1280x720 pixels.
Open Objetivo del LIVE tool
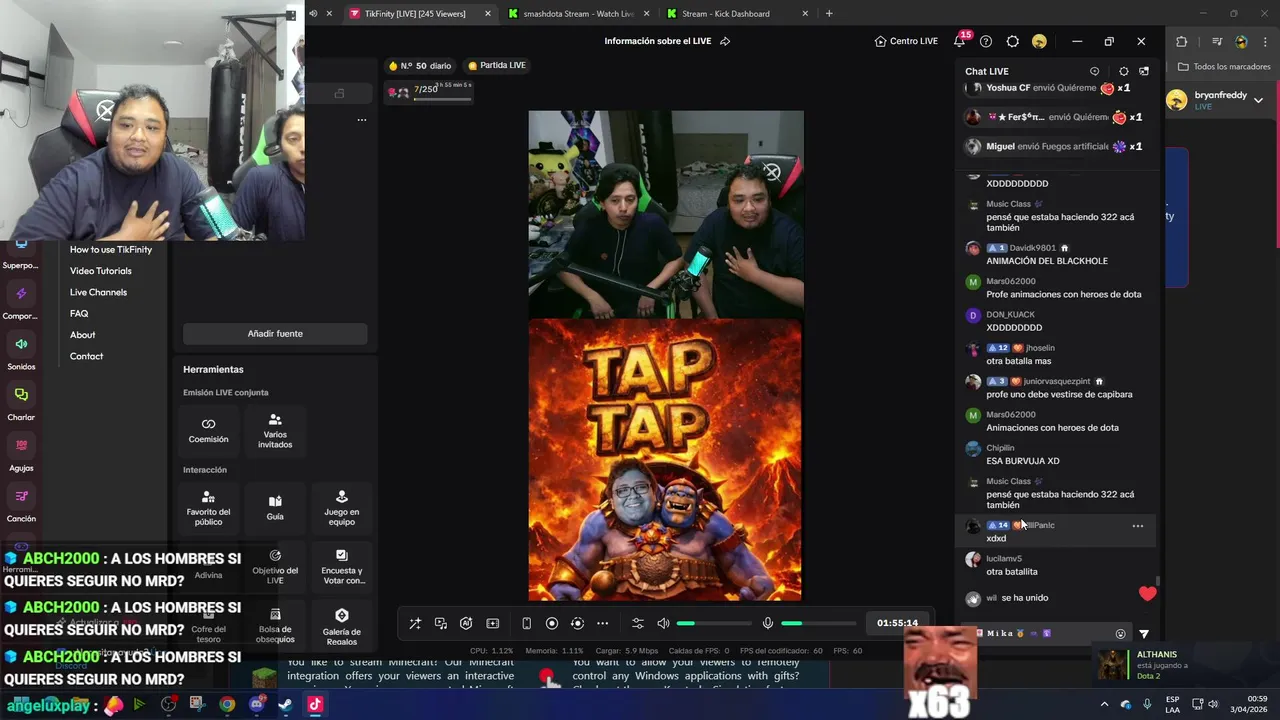click(x=275, y=566)
